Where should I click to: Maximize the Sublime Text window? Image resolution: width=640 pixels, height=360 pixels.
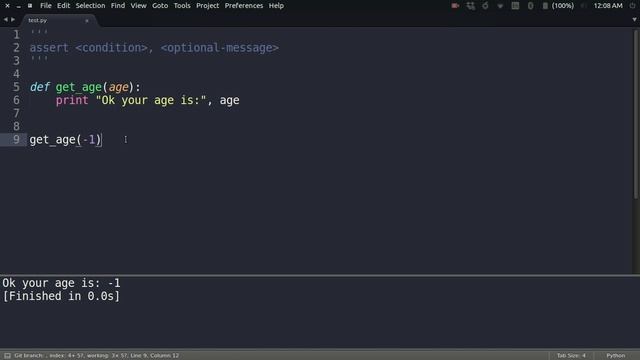(30, 6)
